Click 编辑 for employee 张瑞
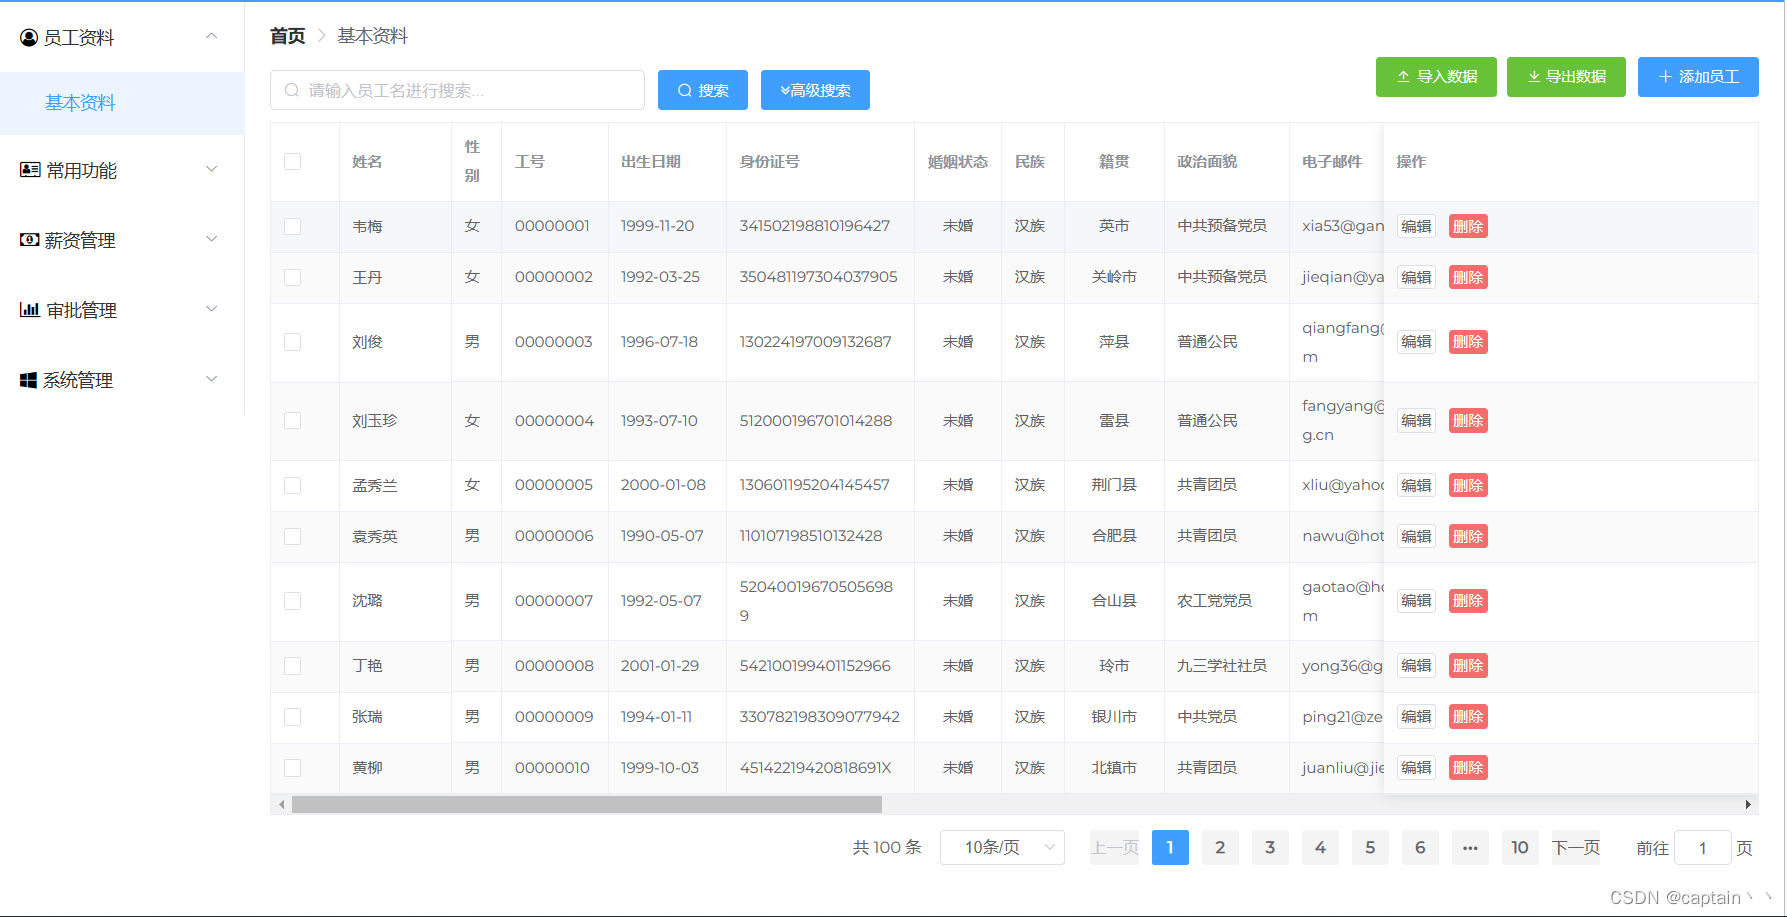The height and width of the screenshot is (917, 1787). coord(1416,717)
